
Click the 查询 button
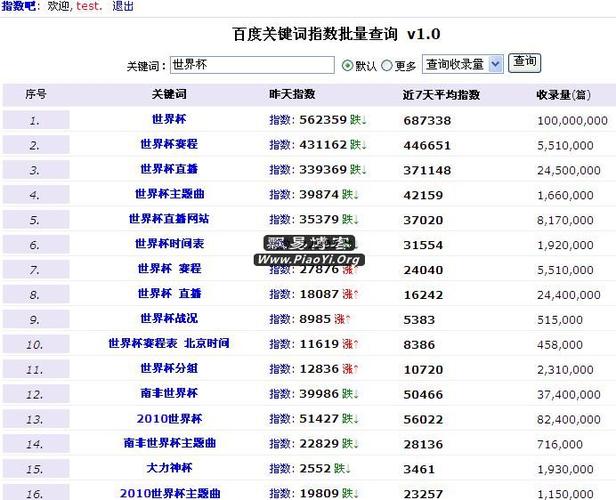pyautogui.click(x=524, y=63)
